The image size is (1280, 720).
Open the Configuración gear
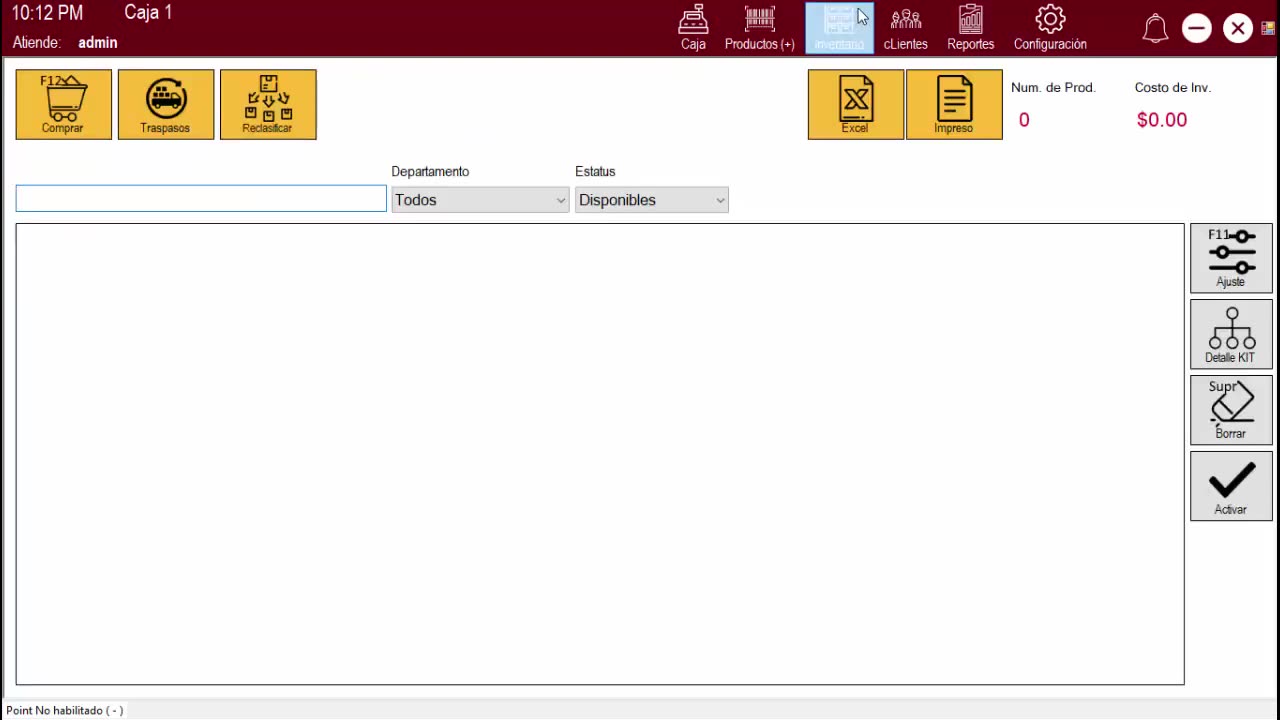[x=1050, y=28]
